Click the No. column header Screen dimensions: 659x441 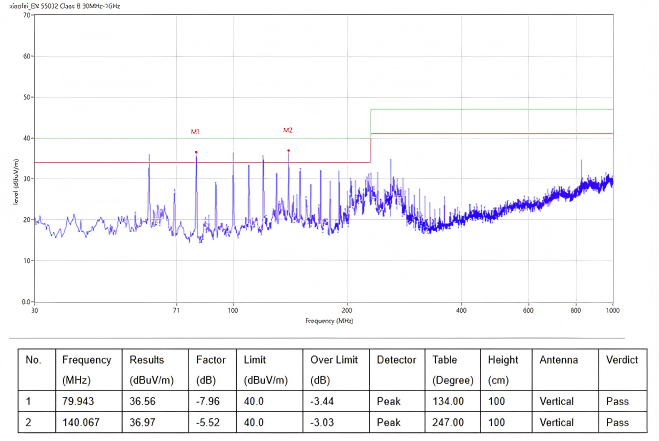point(37,370)
